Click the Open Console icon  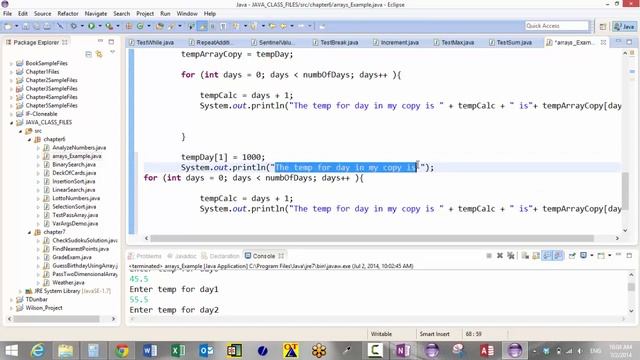pos(601,256)
